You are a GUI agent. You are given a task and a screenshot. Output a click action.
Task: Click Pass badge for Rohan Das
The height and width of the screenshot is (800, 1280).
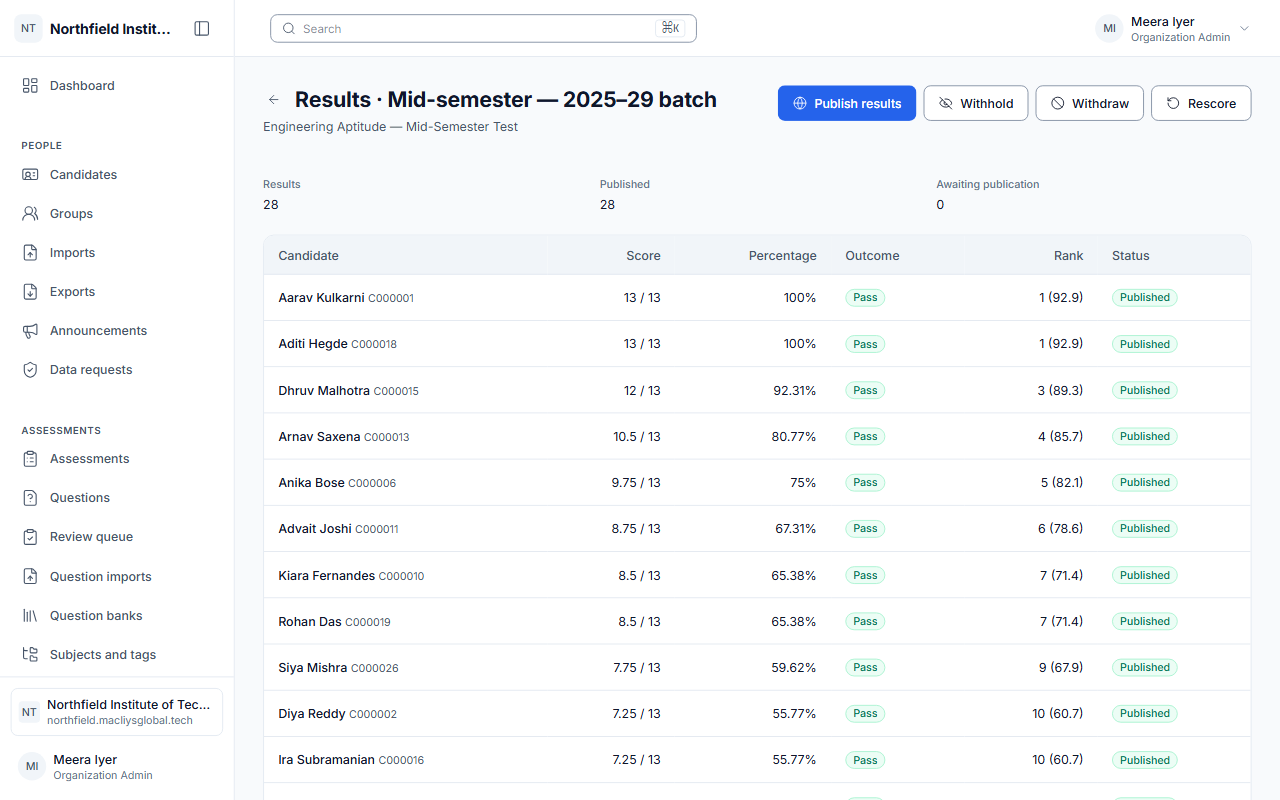click(x=865, y=622)
